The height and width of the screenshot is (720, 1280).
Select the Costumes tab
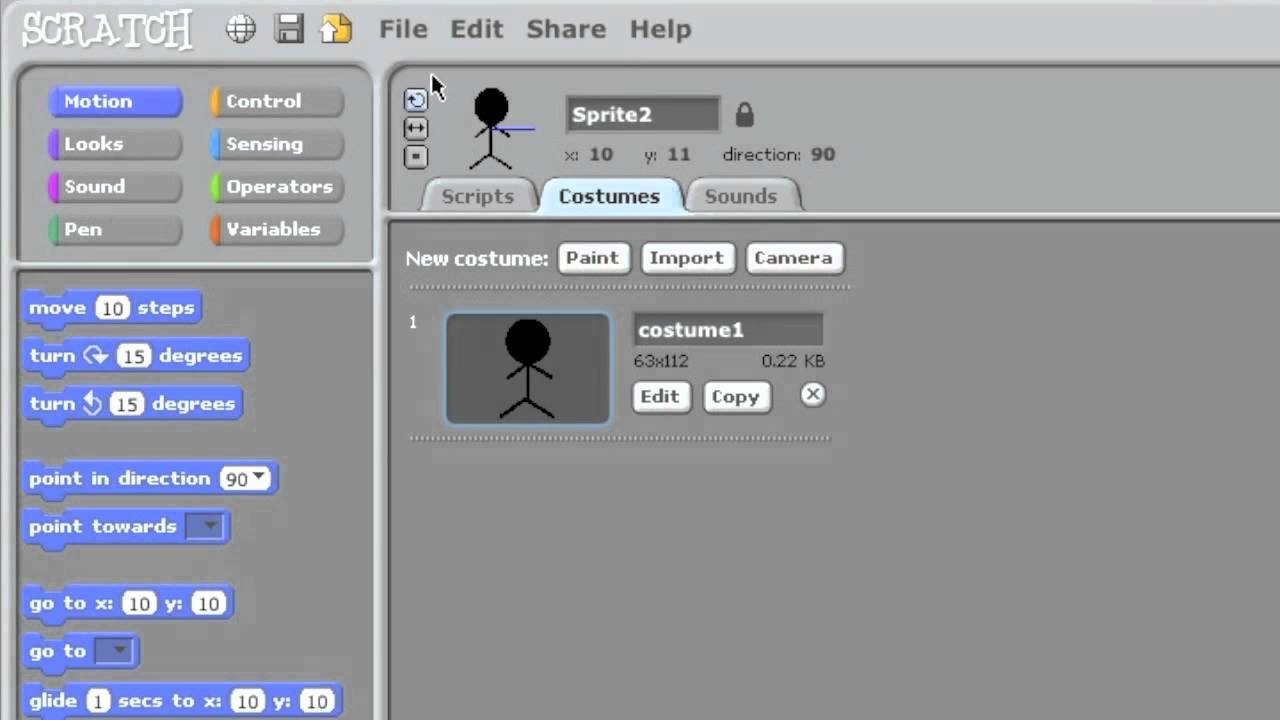click(609, 196)
